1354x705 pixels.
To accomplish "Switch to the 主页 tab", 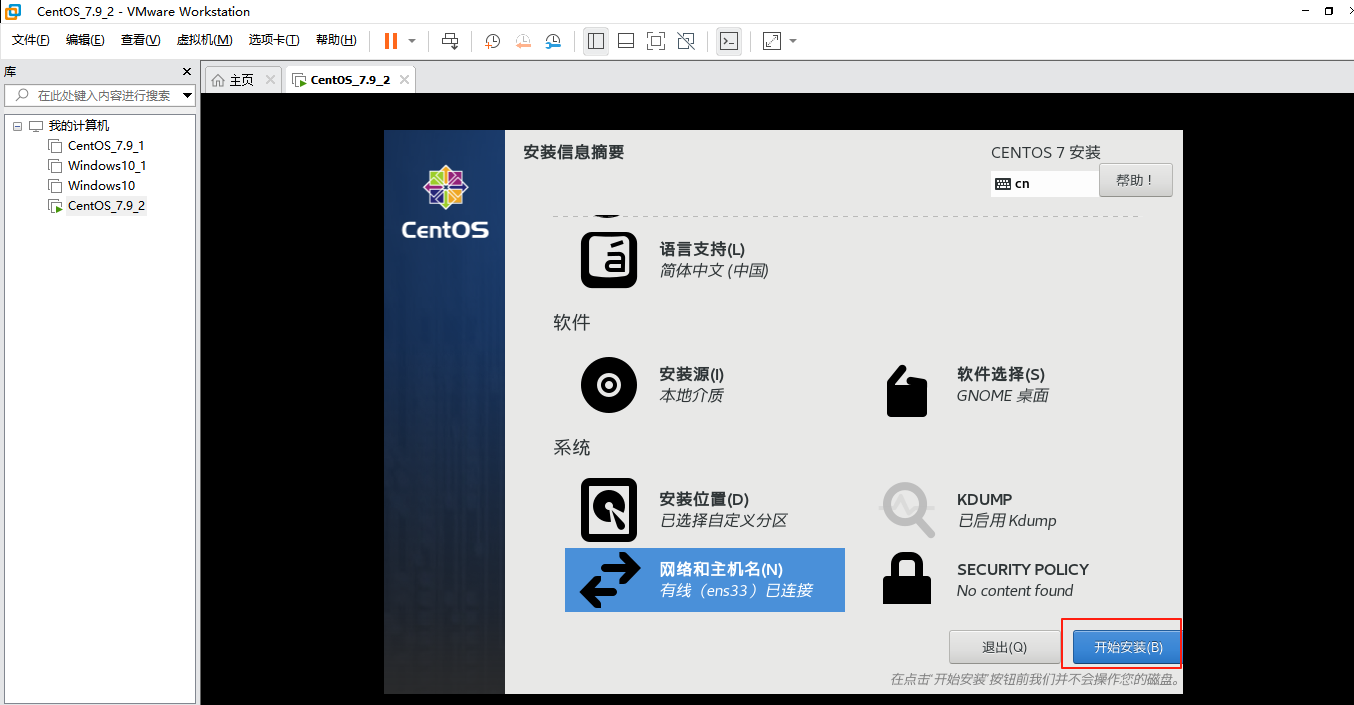I will pos(240,78).
